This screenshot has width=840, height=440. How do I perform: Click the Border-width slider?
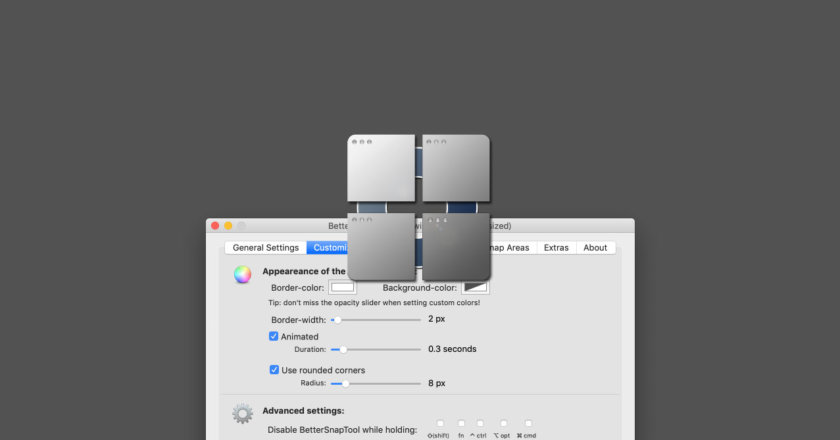coord(376,320)
